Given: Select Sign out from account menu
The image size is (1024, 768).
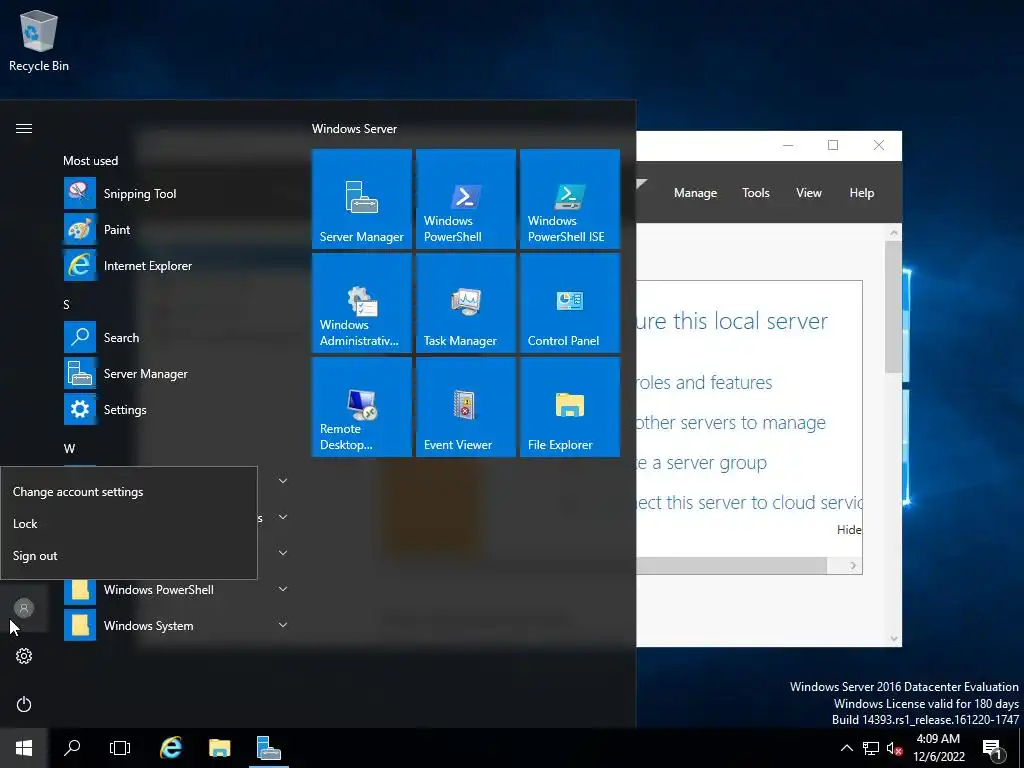Looking at the screenshot, I should click(129, 556).
